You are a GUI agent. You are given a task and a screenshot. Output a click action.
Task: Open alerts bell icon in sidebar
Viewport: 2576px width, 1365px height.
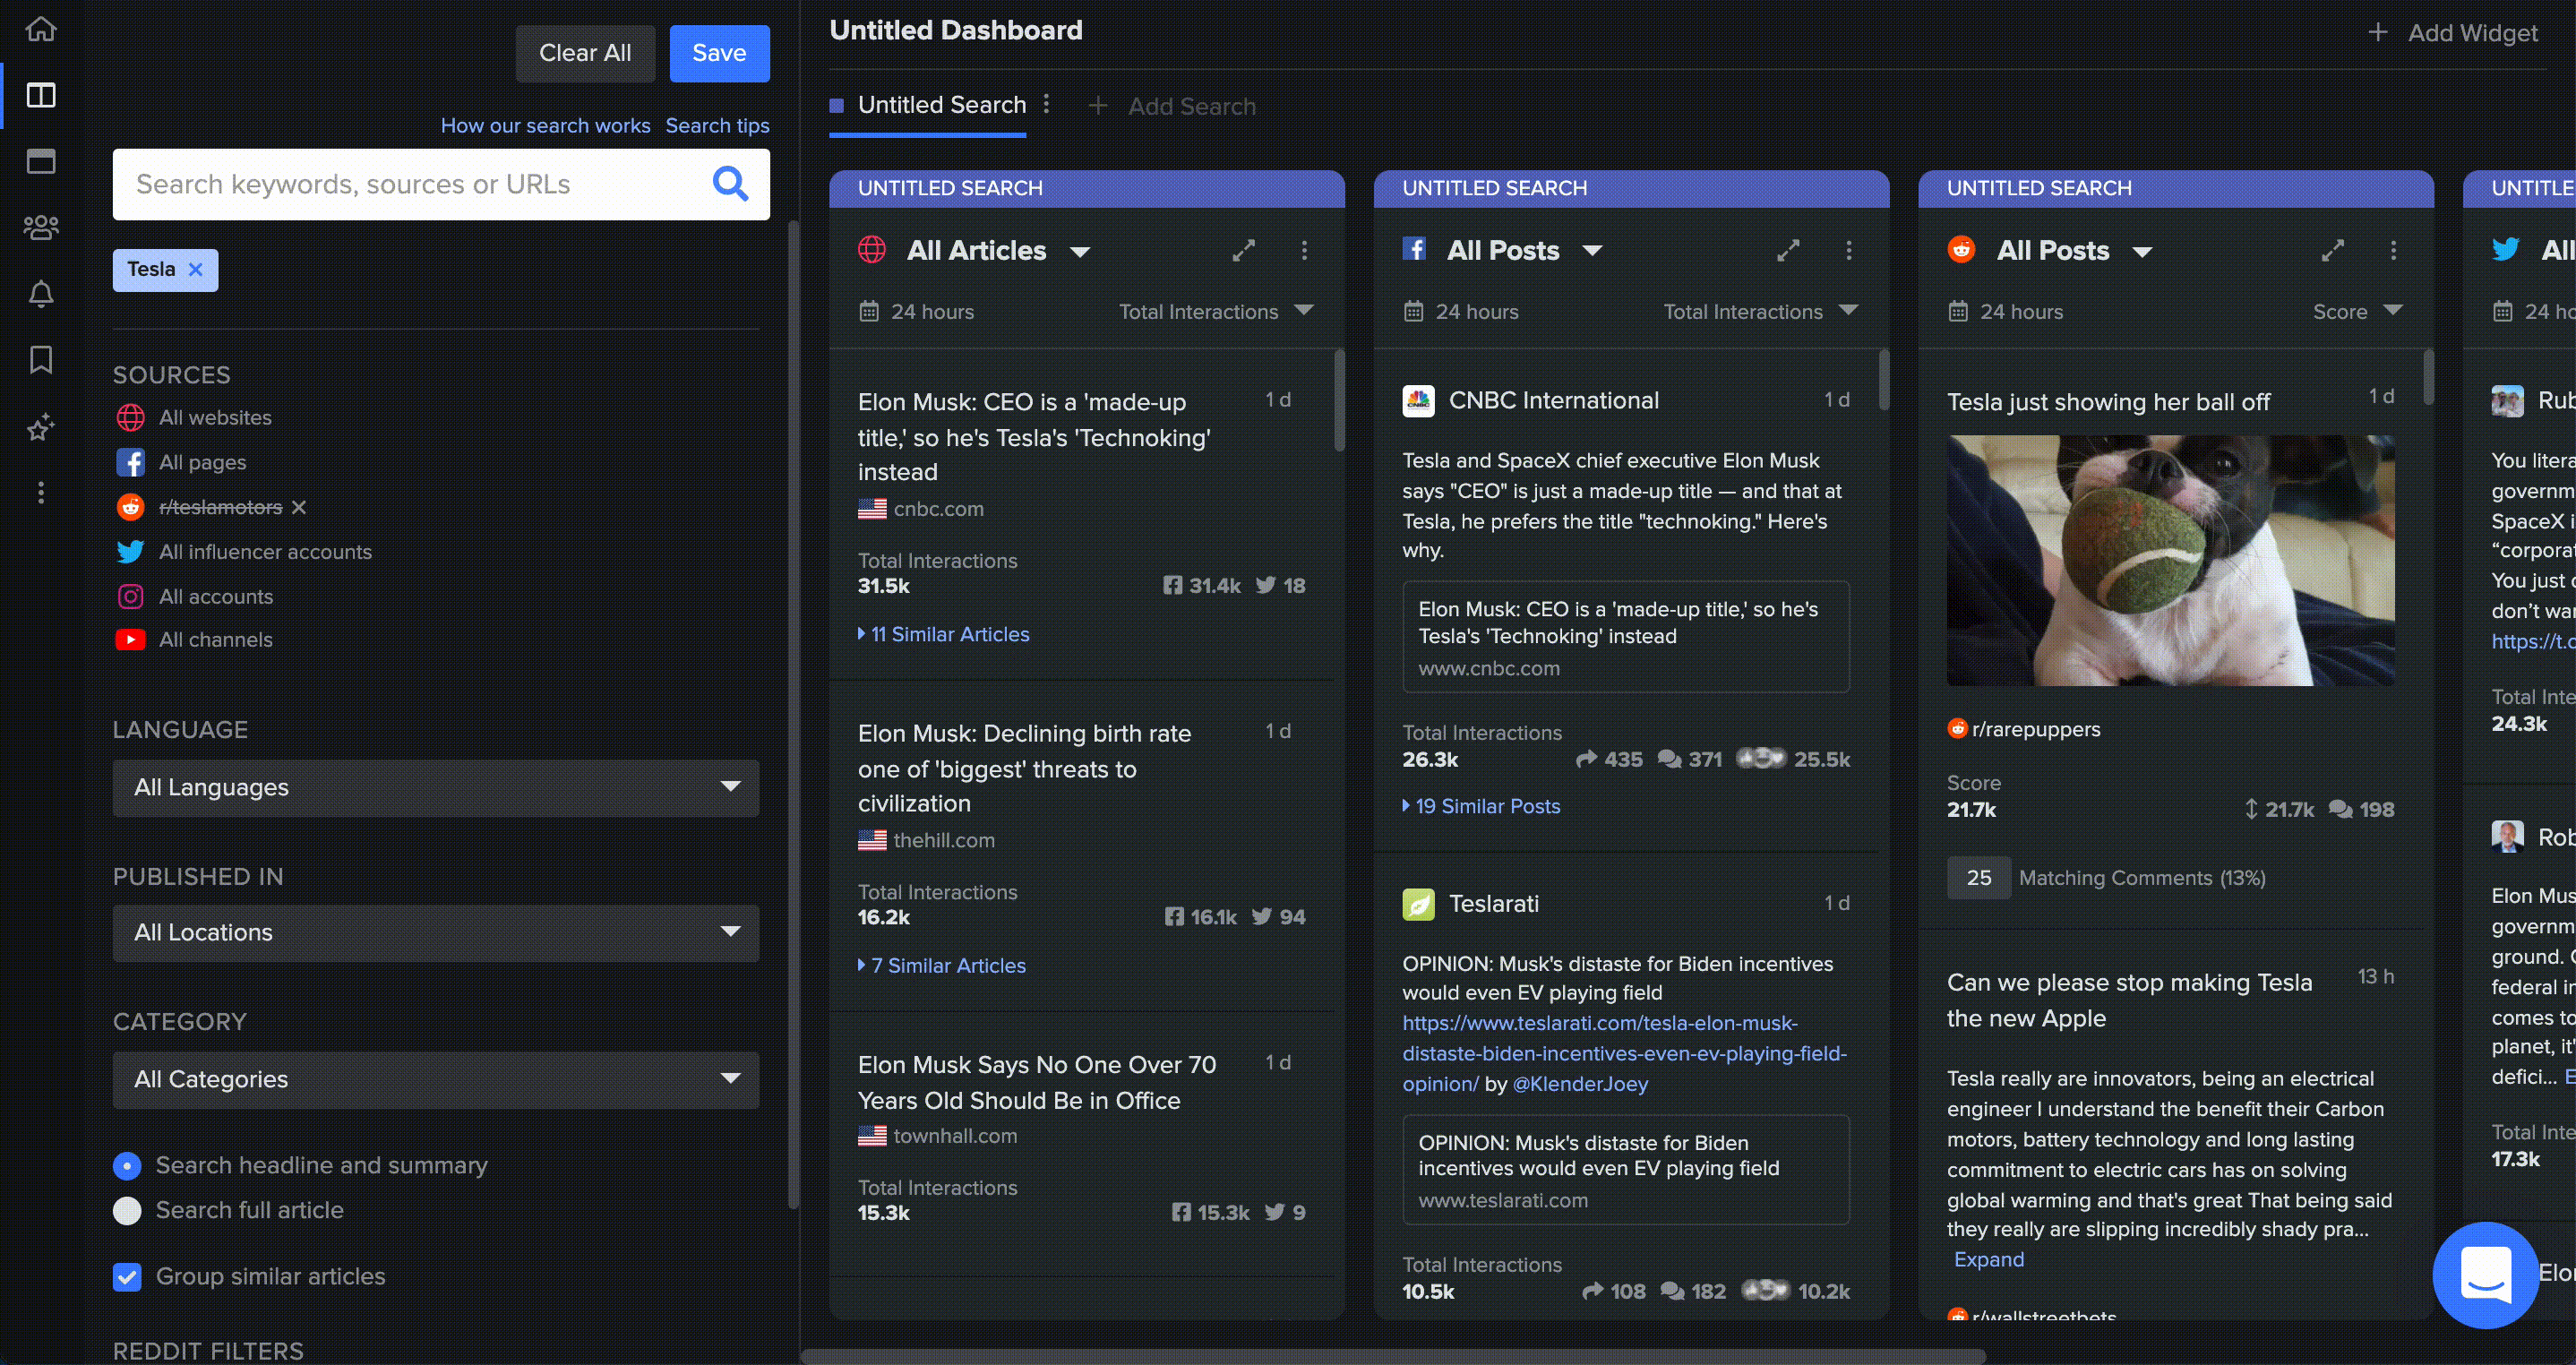pyautogui.click(x=41, y=294)
